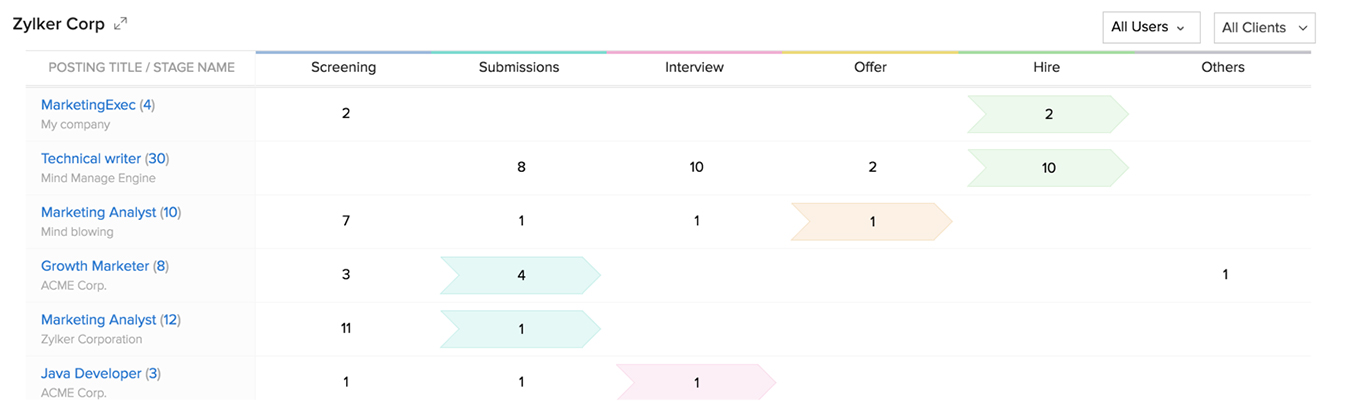
Task: Open Marketing Analyst posting for Zylker Corporation
Action: pos(98,320)
